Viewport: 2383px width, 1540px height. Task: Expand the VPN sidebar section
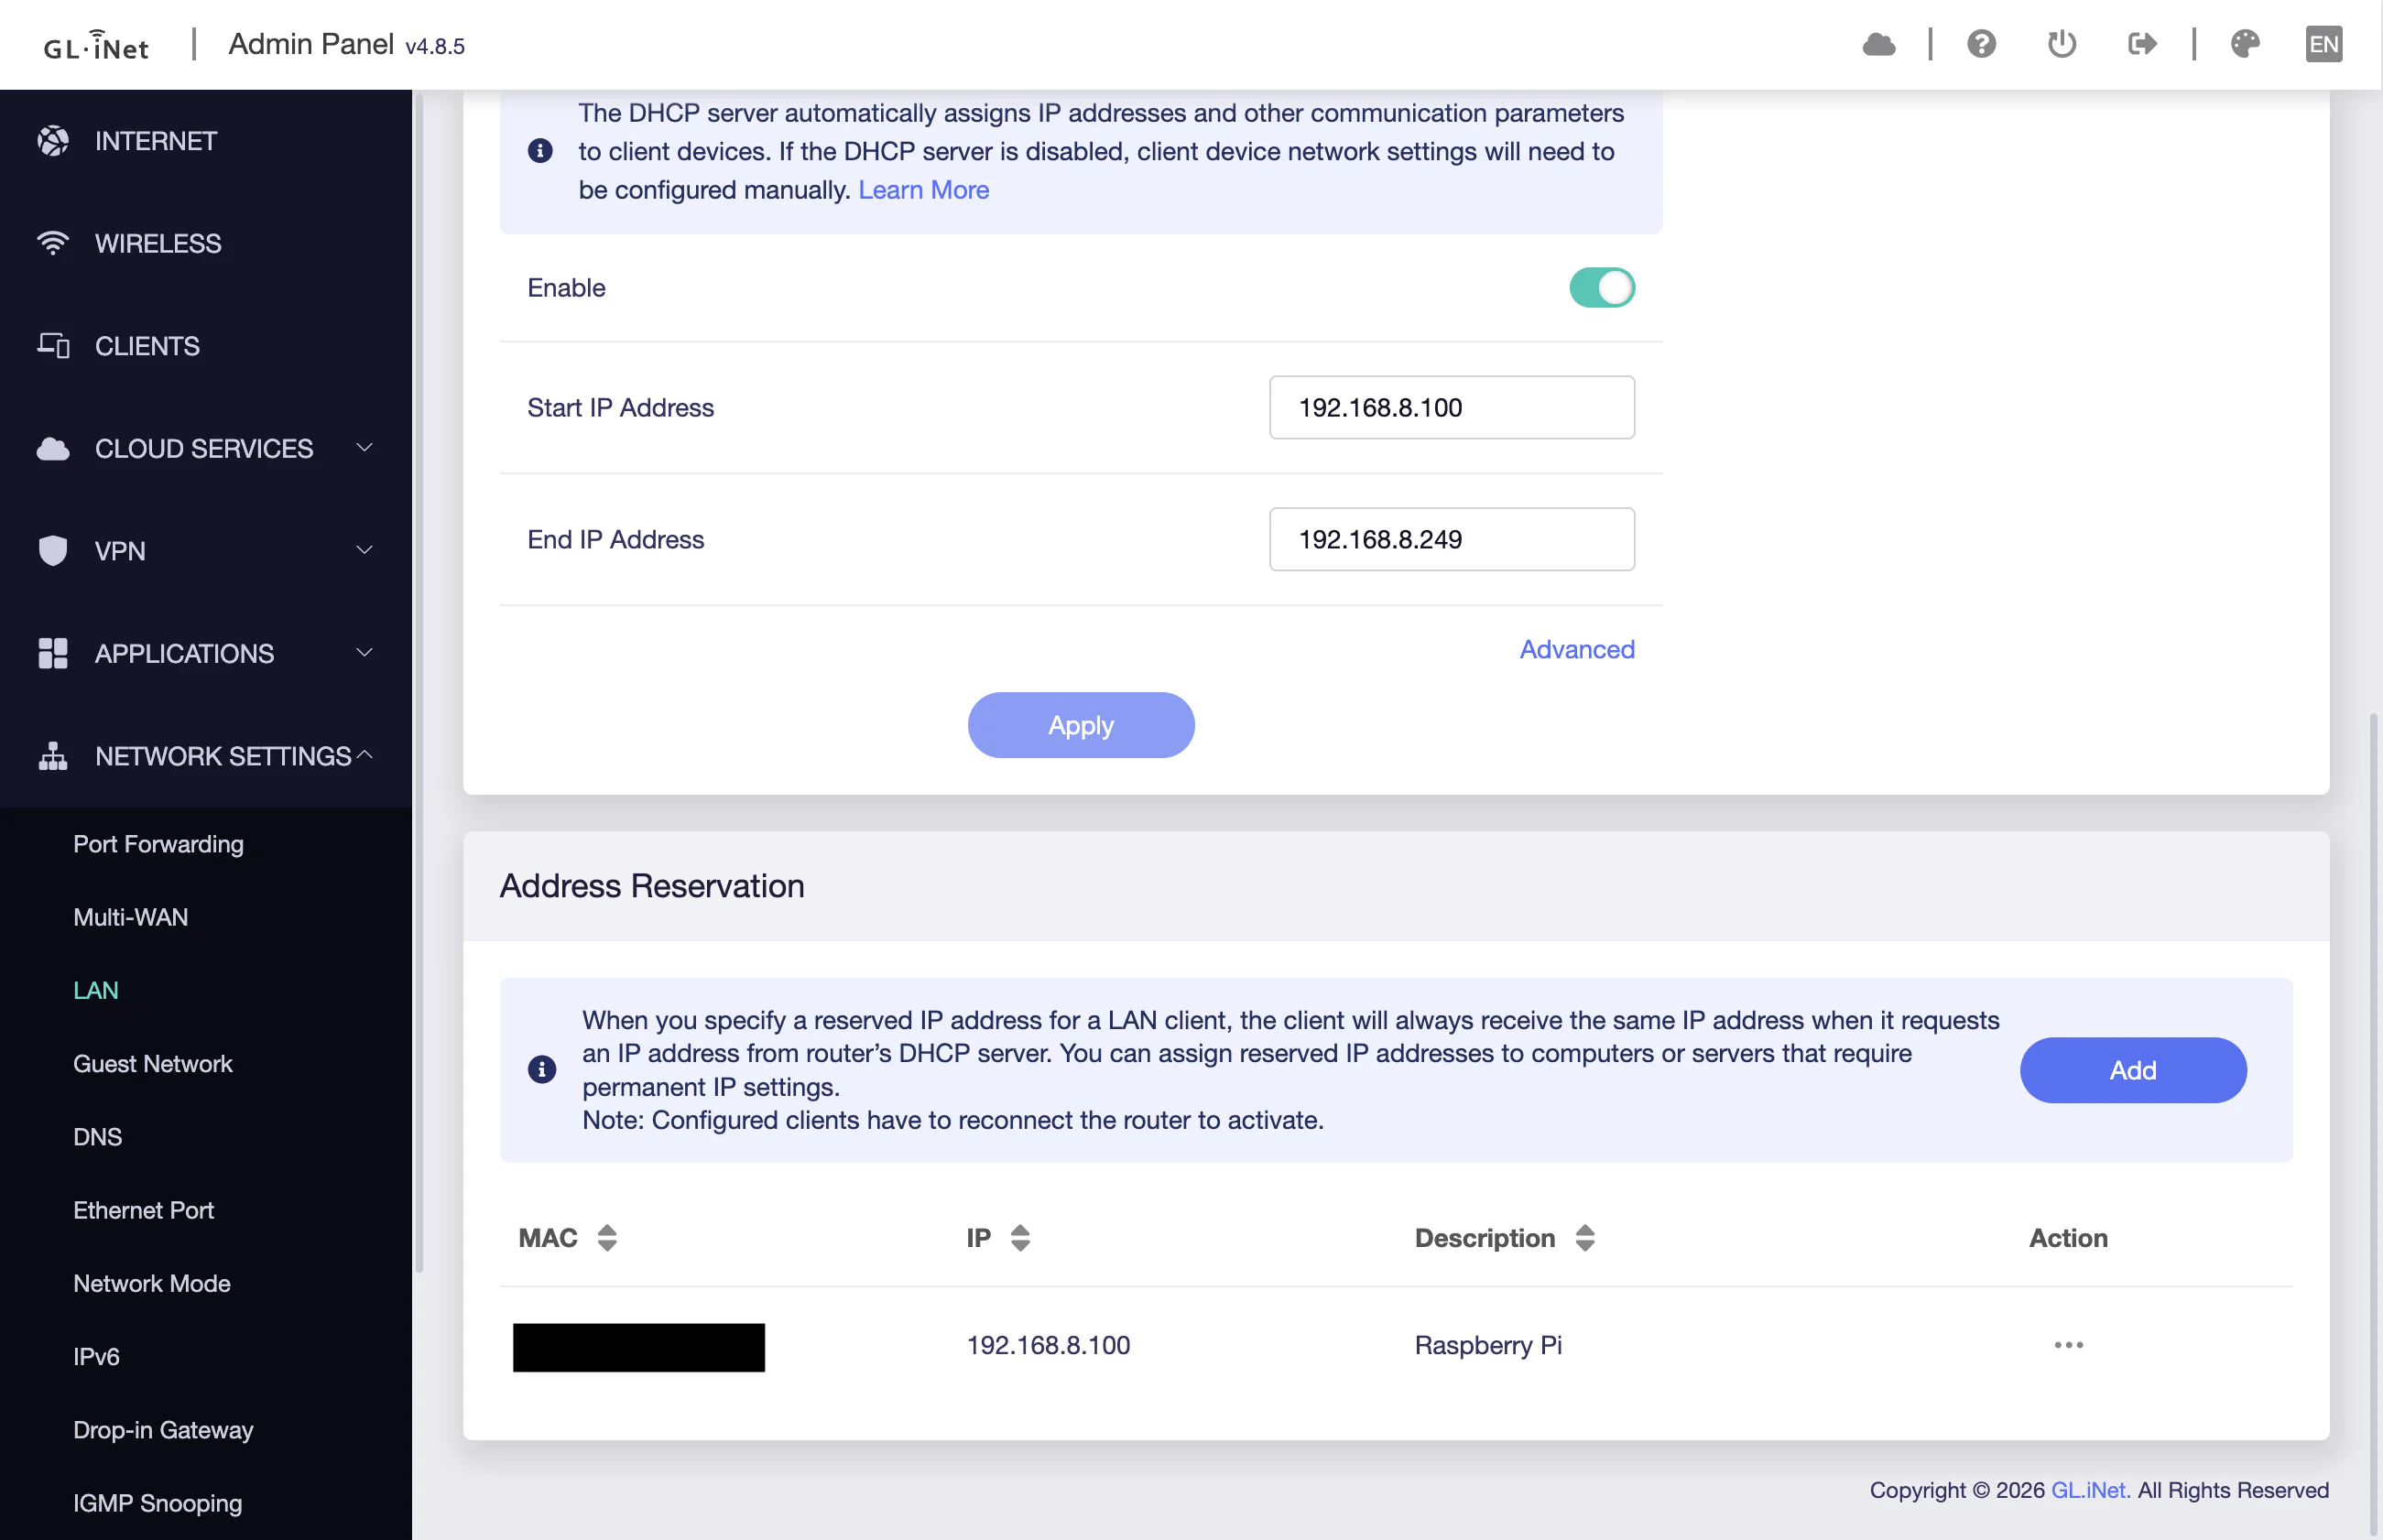click(x=206, y=551)
